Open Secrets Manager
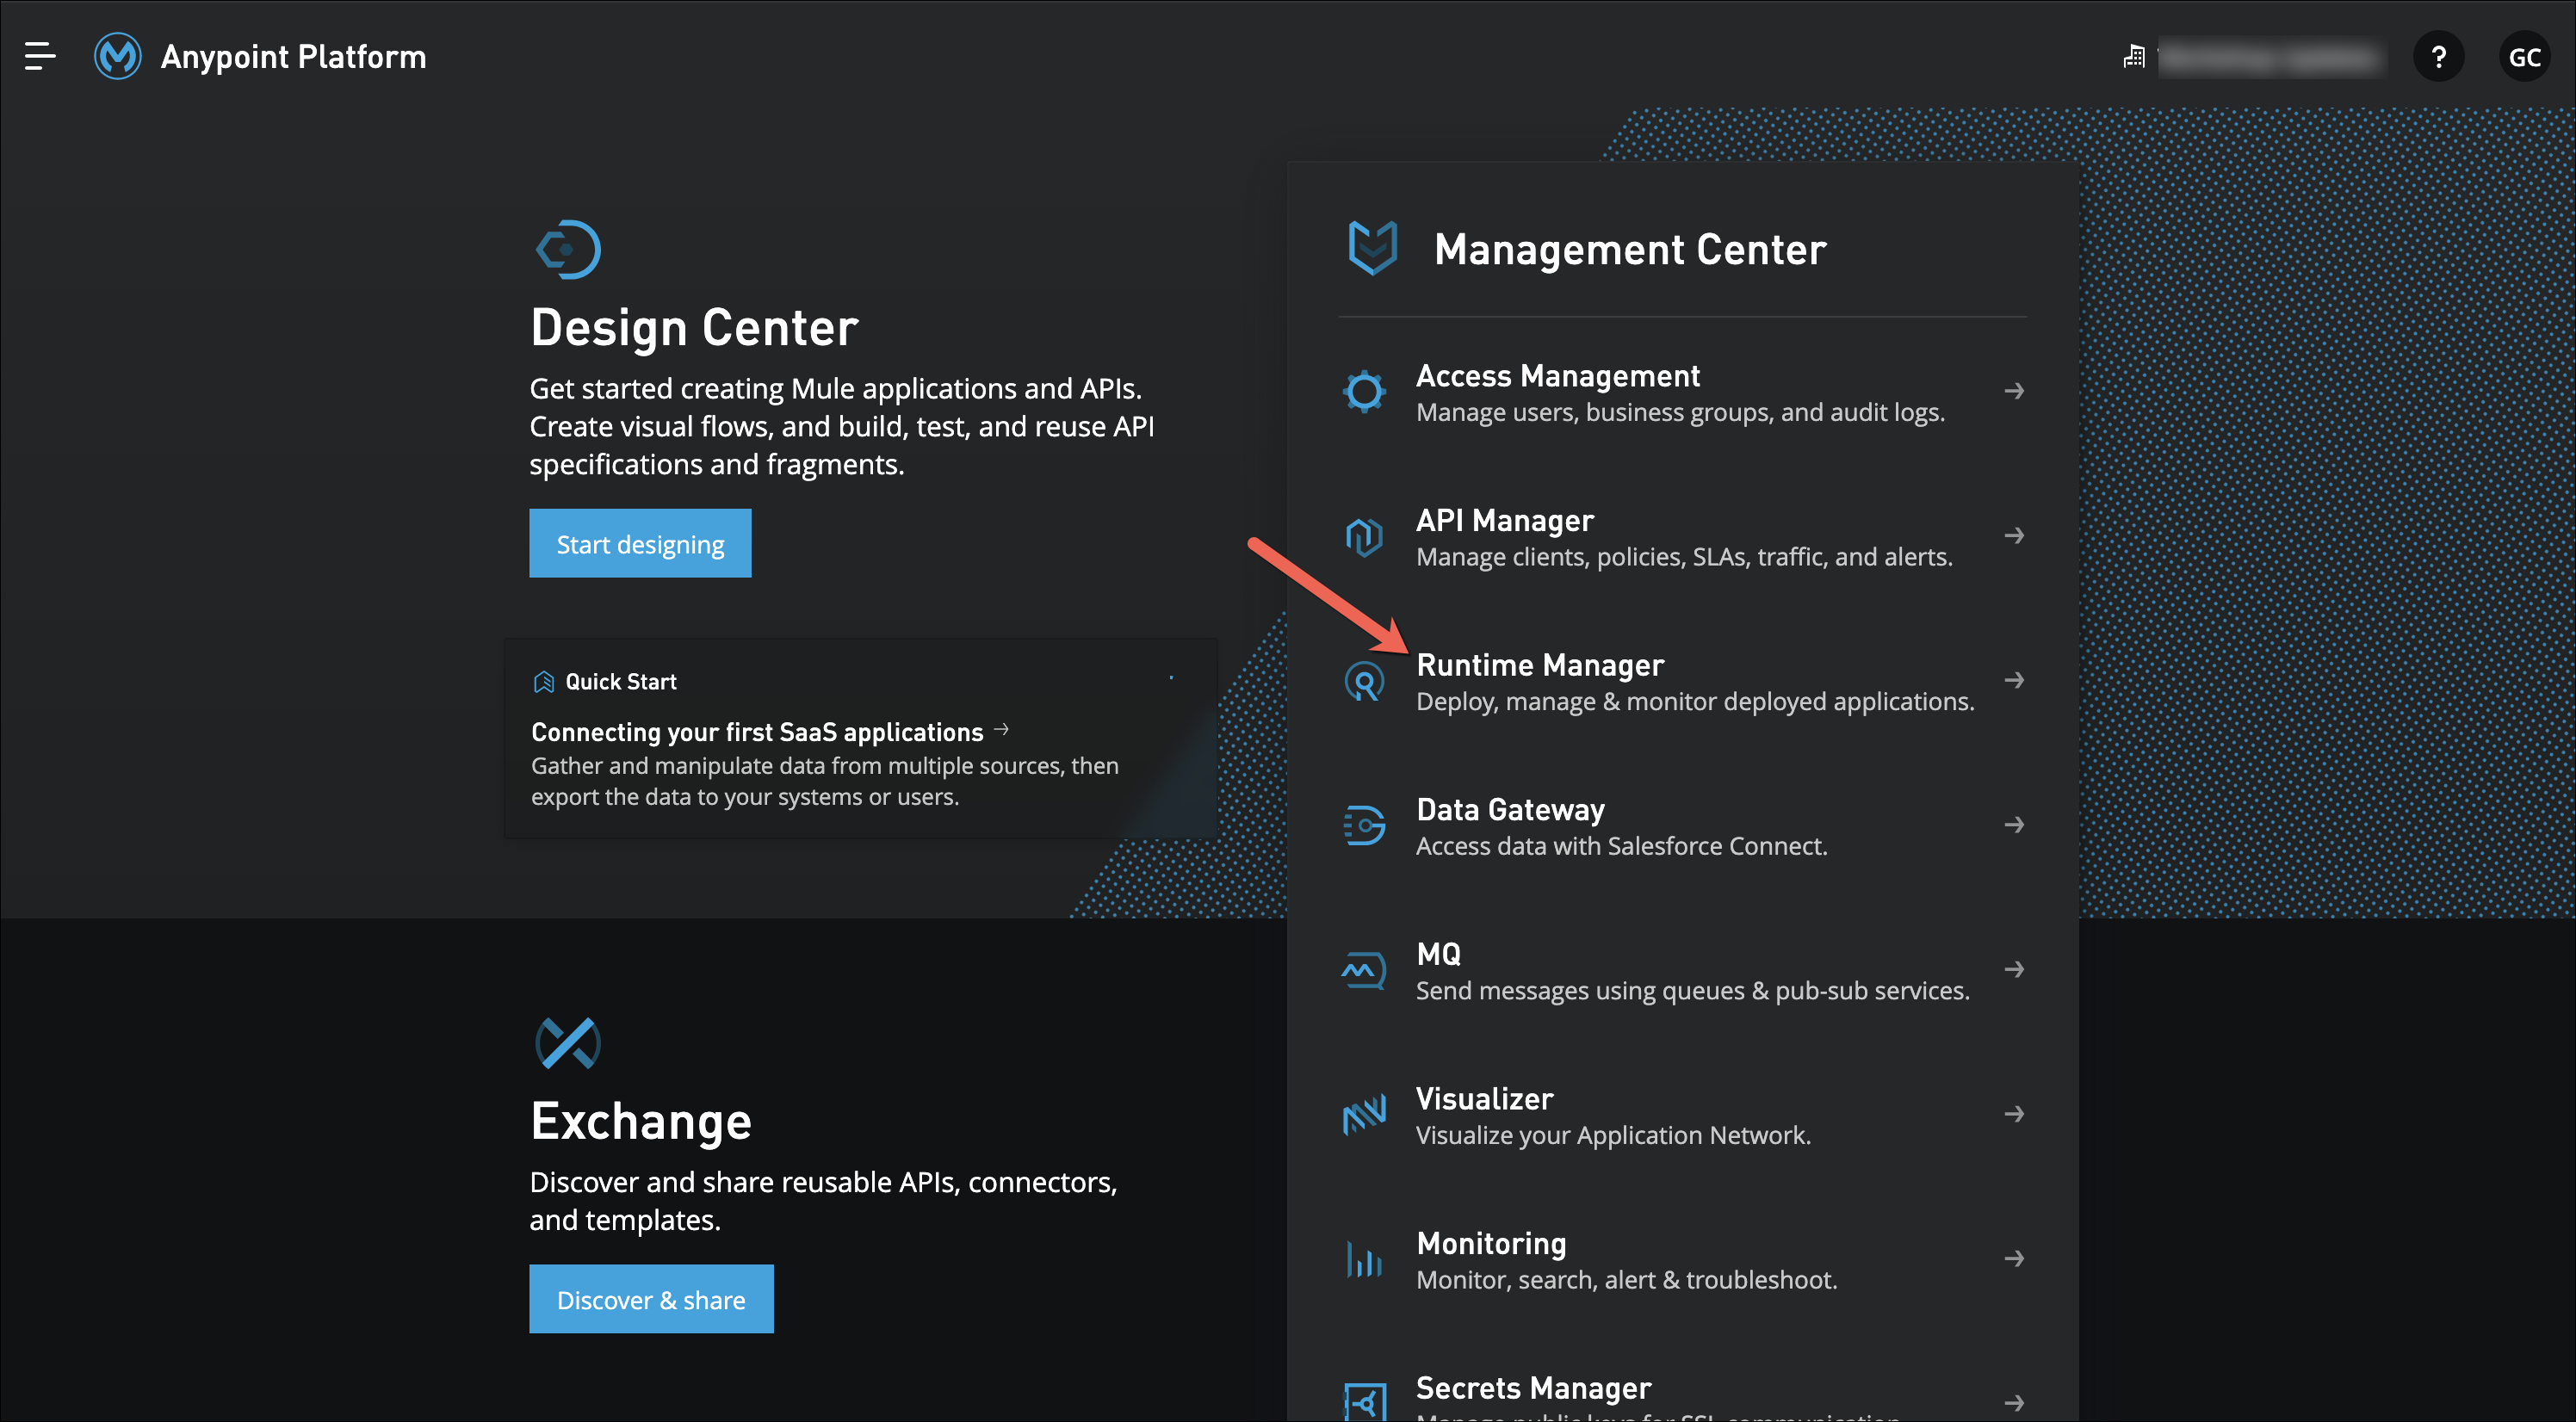This screenshot has width=2576, height=1422. pyautogui.click(x=1533, y=1388)
